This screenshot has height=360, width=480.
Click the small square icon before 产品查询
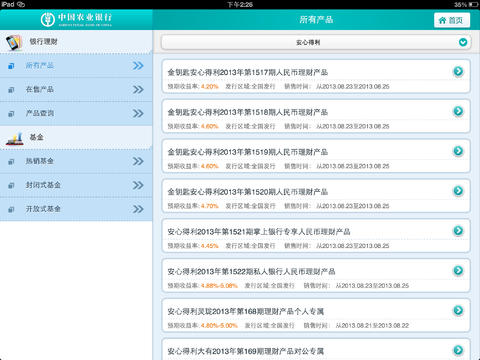tap(11, 114)
